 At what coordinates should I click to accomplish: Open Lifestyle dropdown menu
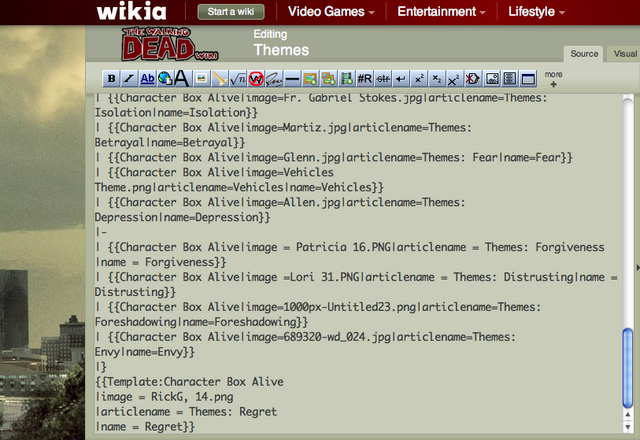536,11
